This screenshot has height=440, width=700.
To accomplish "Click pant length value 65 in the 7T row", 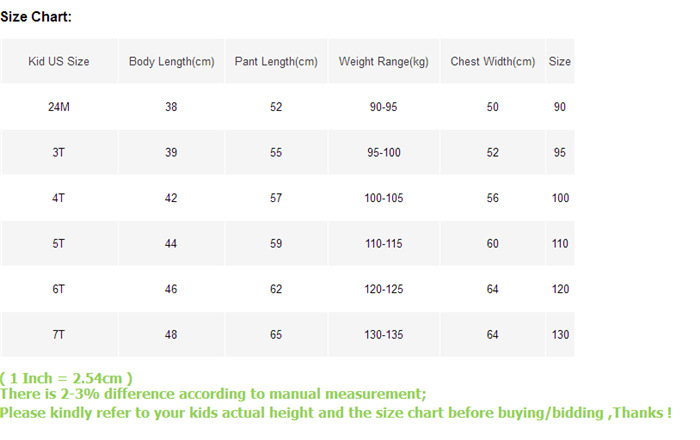I will click(276, 335).
